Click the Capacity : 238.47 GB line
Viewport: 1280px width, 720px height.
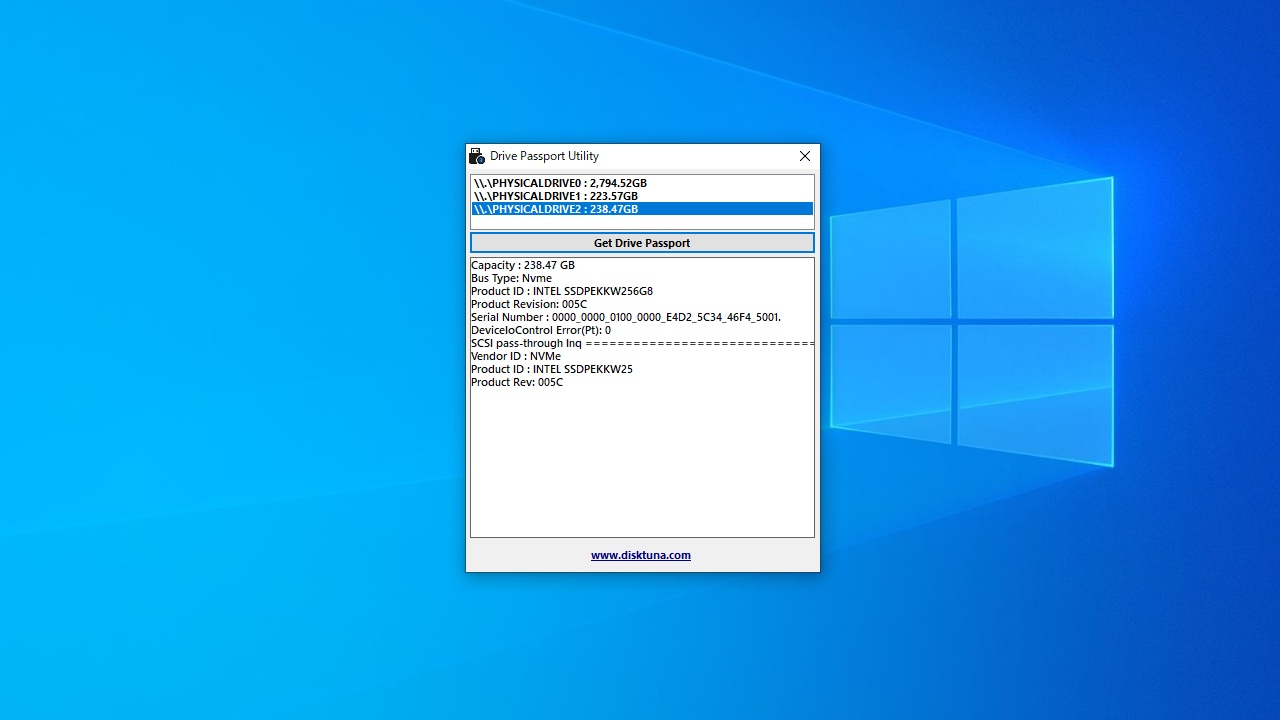(x=523, y=265)
